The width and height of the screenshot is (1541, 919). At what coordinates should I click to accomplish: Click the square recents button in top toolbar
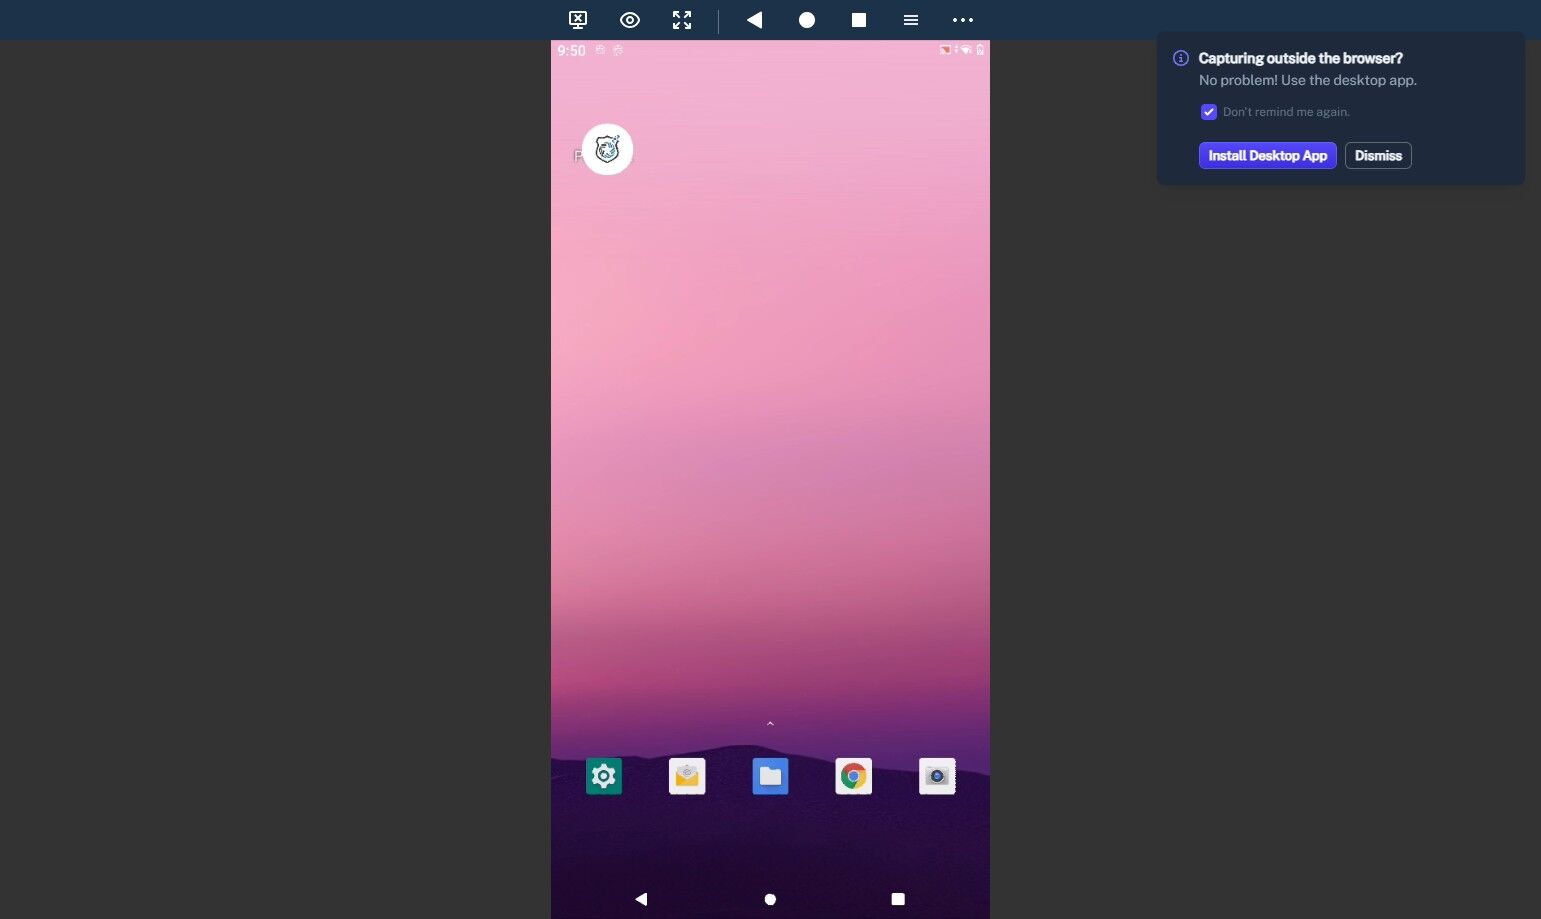859,20
